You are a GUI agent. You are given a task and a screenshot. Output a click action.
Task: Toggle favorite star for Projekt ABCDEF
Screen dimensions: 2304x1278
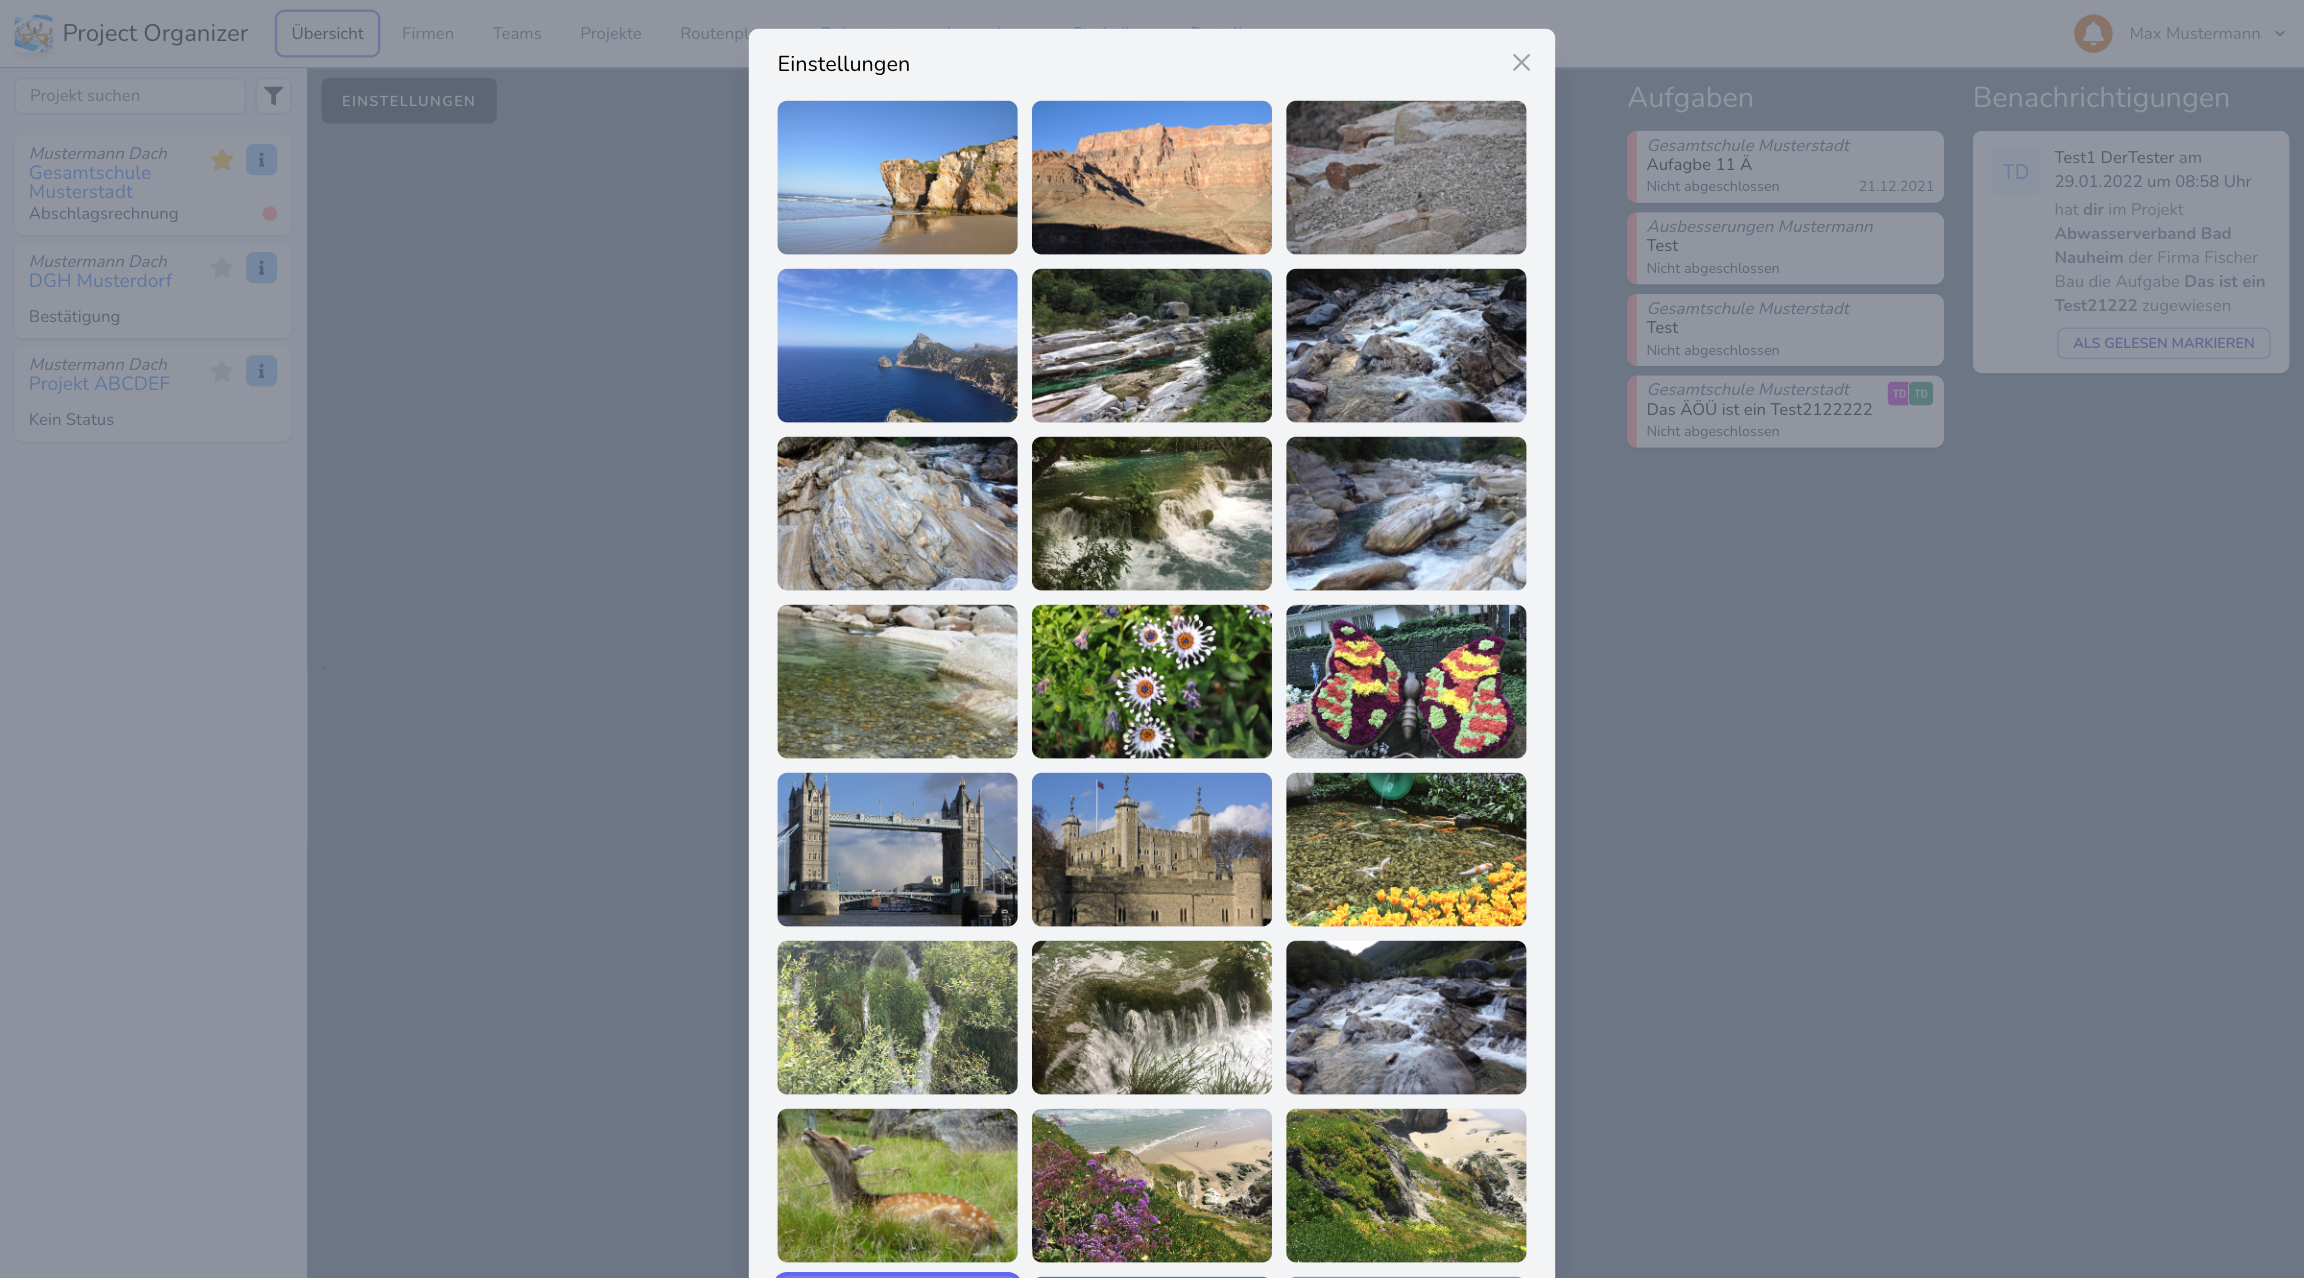[222, 371]
